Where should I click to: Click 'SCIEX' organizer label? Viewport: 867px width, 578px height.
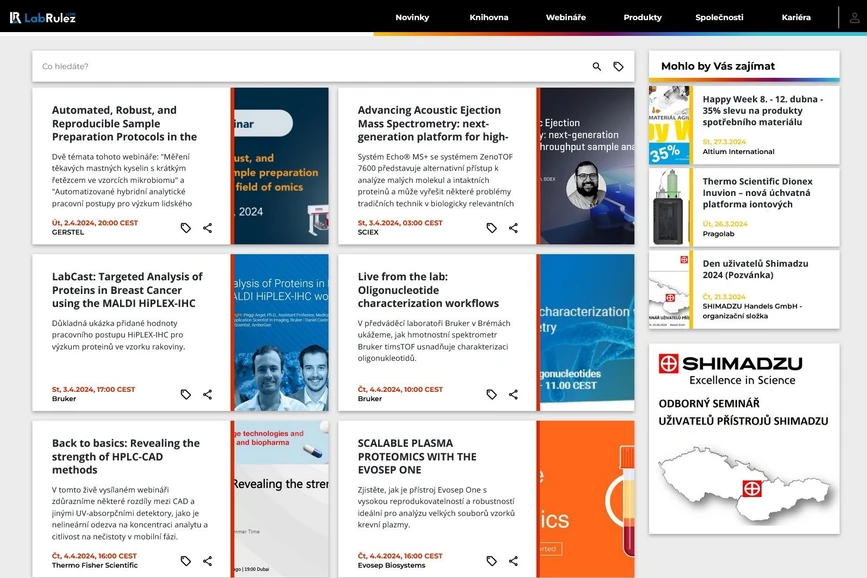368,232
